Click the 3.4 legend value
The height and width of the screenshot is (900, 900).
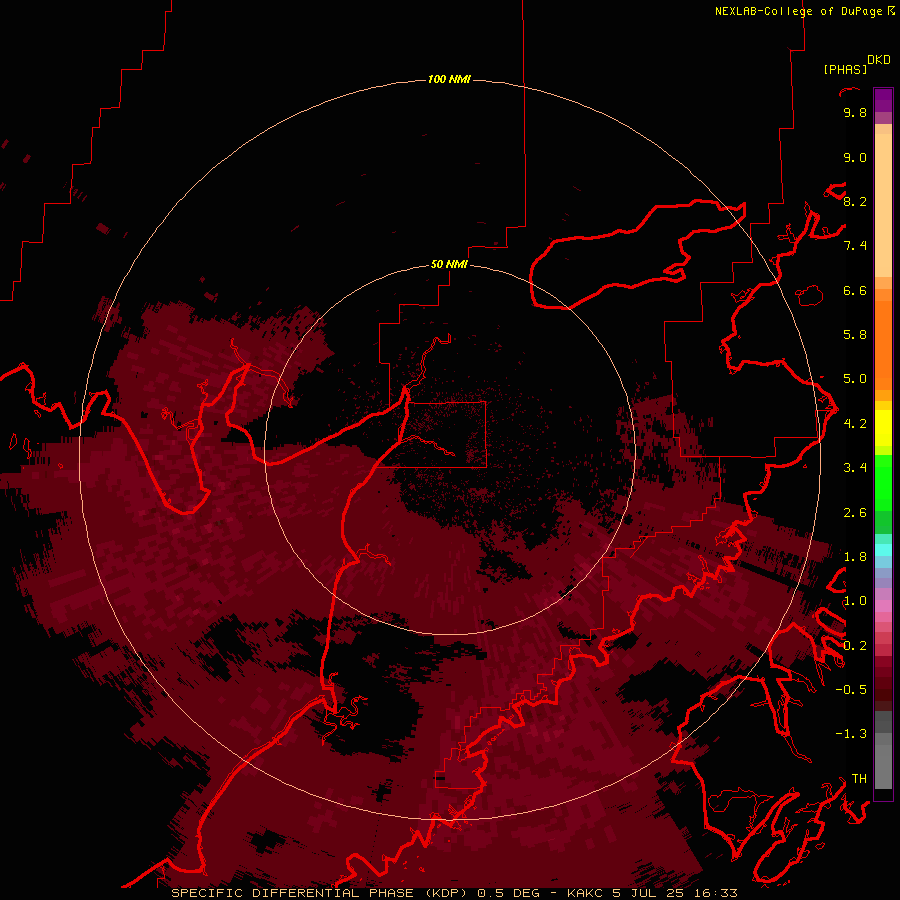pos(855,468)
